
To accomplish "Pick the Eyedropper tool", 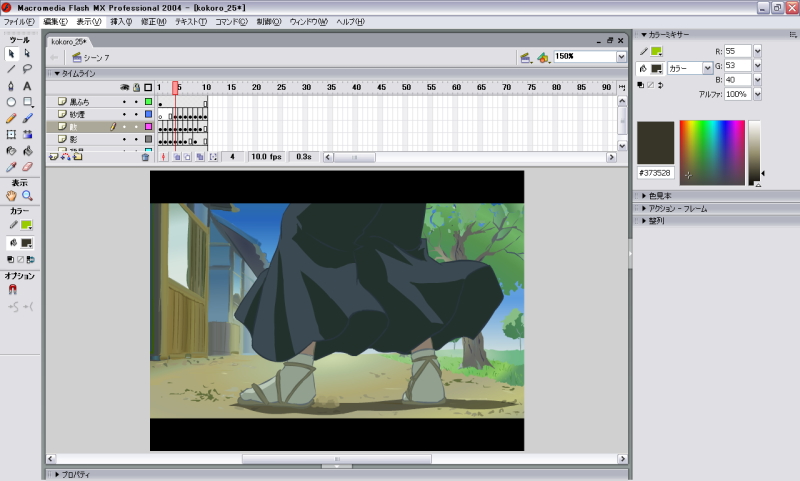I will 11,167.
